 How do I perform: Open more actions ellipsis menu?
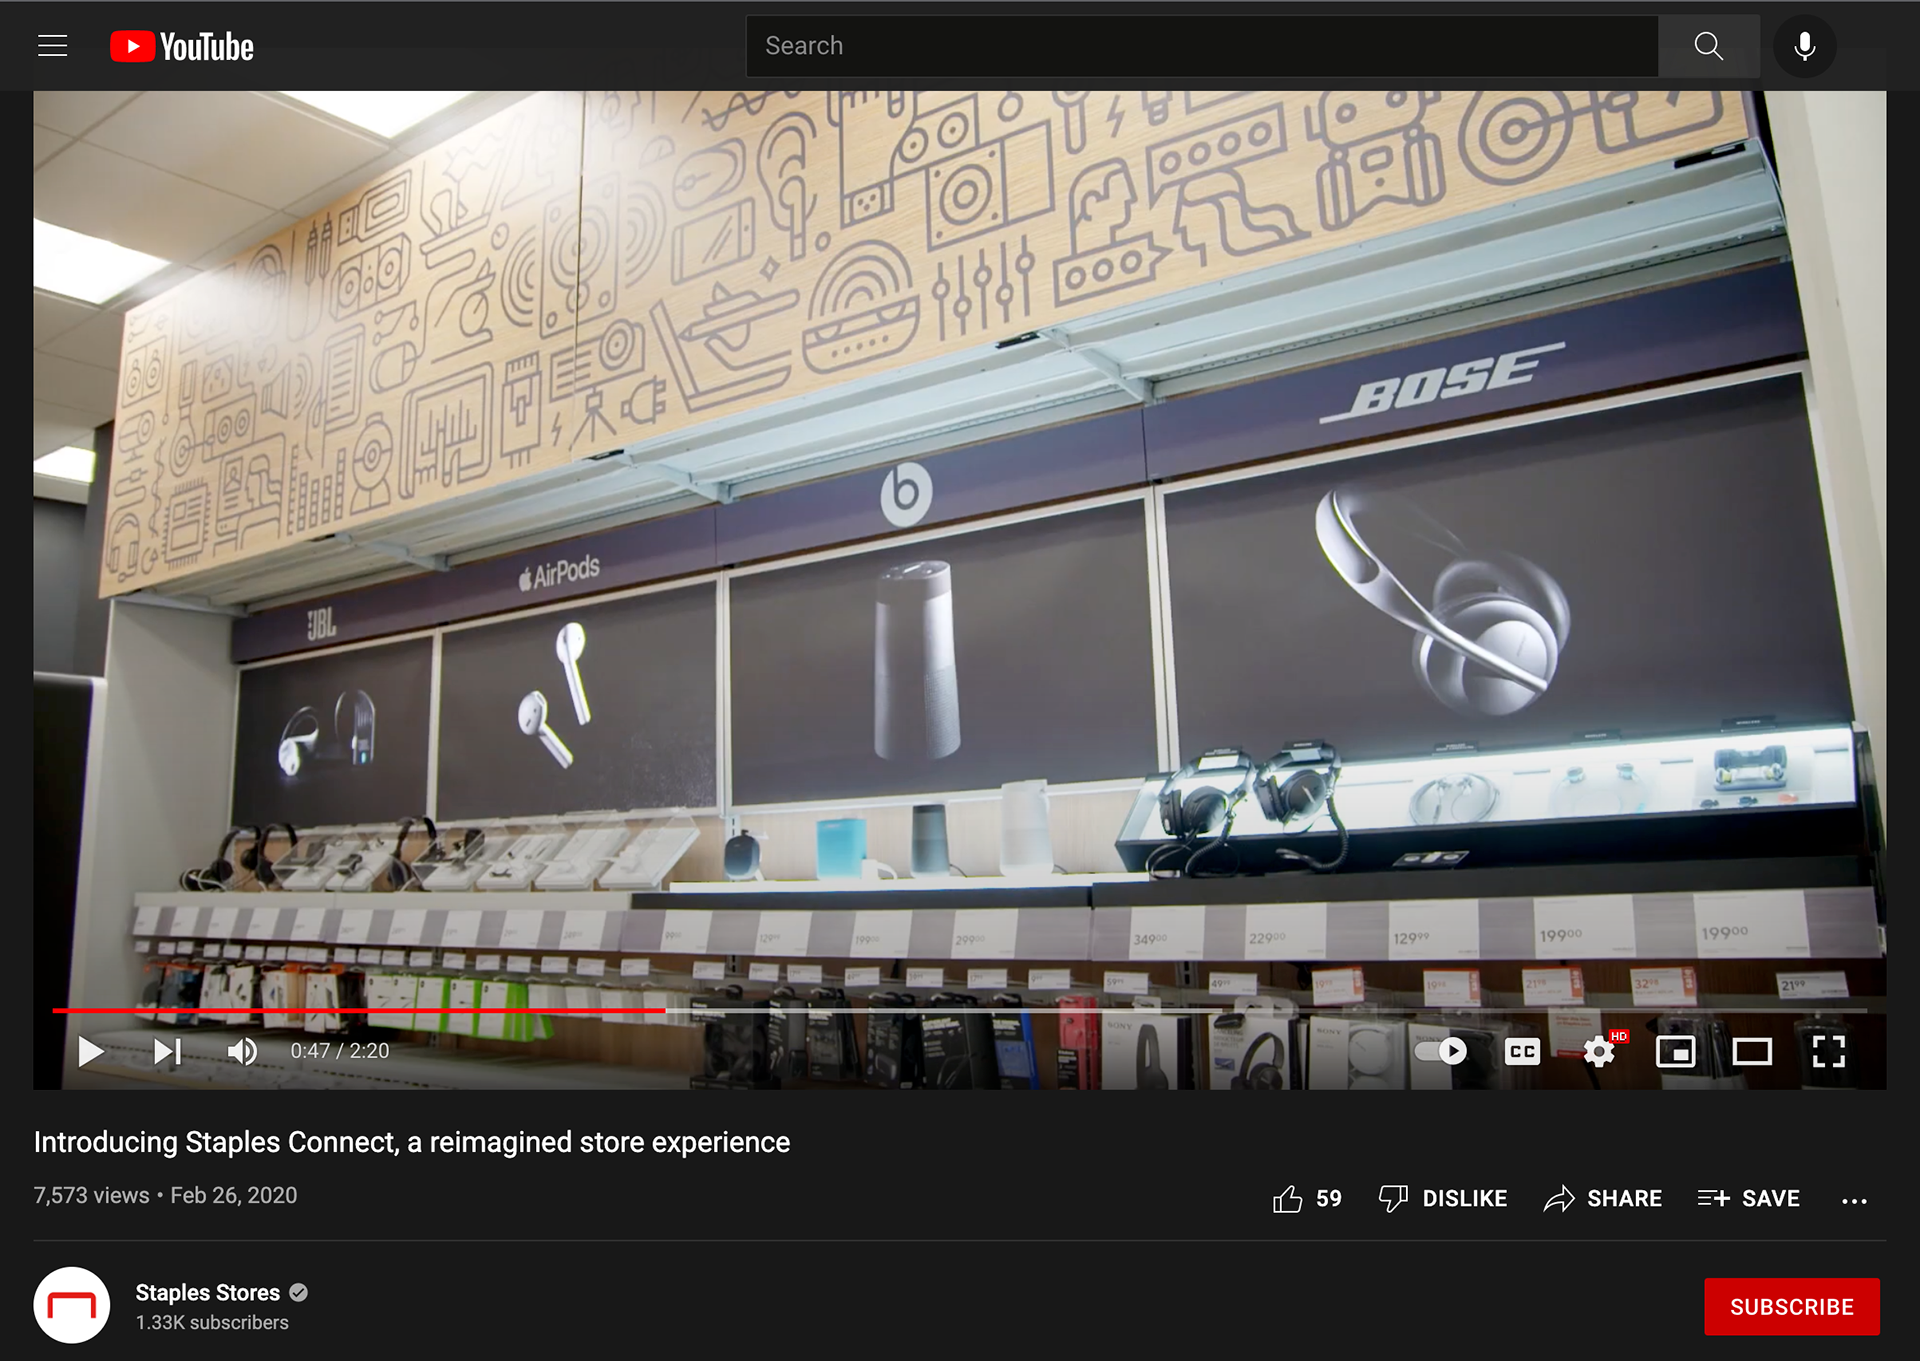click(1854, 1200)
